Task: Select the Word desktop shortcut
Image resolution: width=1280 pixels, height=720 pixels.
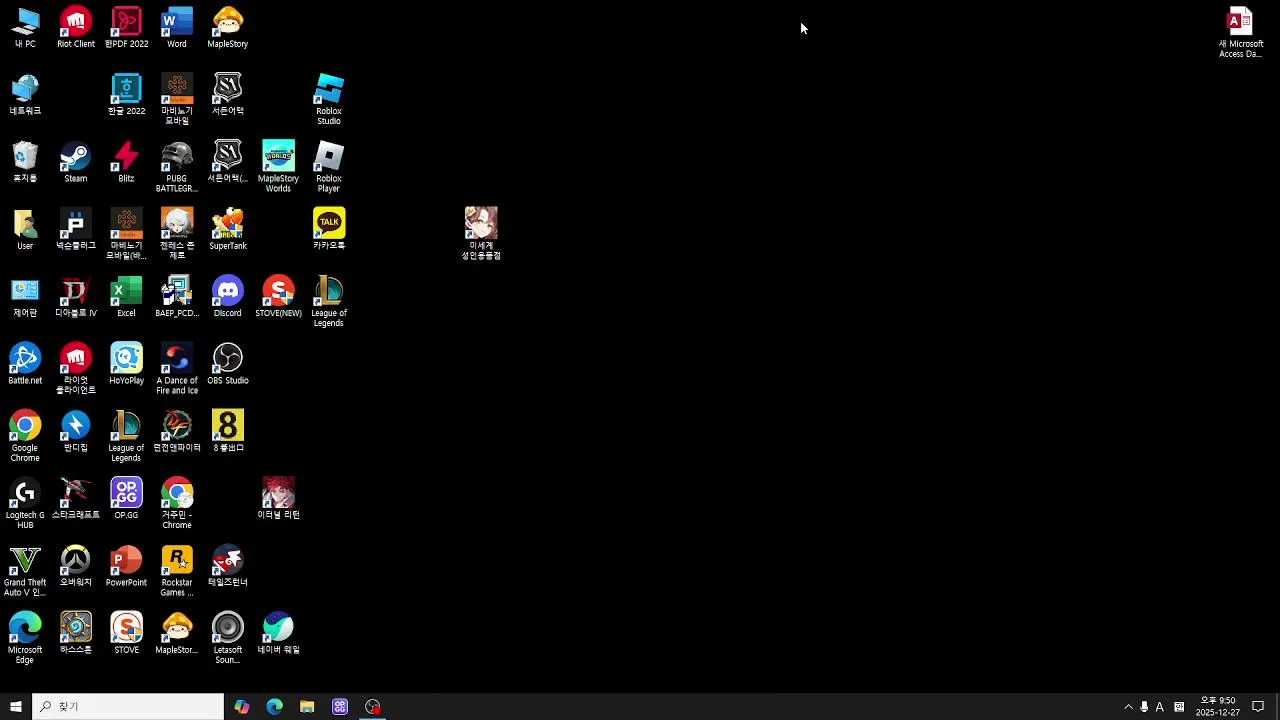Action: 177,28
